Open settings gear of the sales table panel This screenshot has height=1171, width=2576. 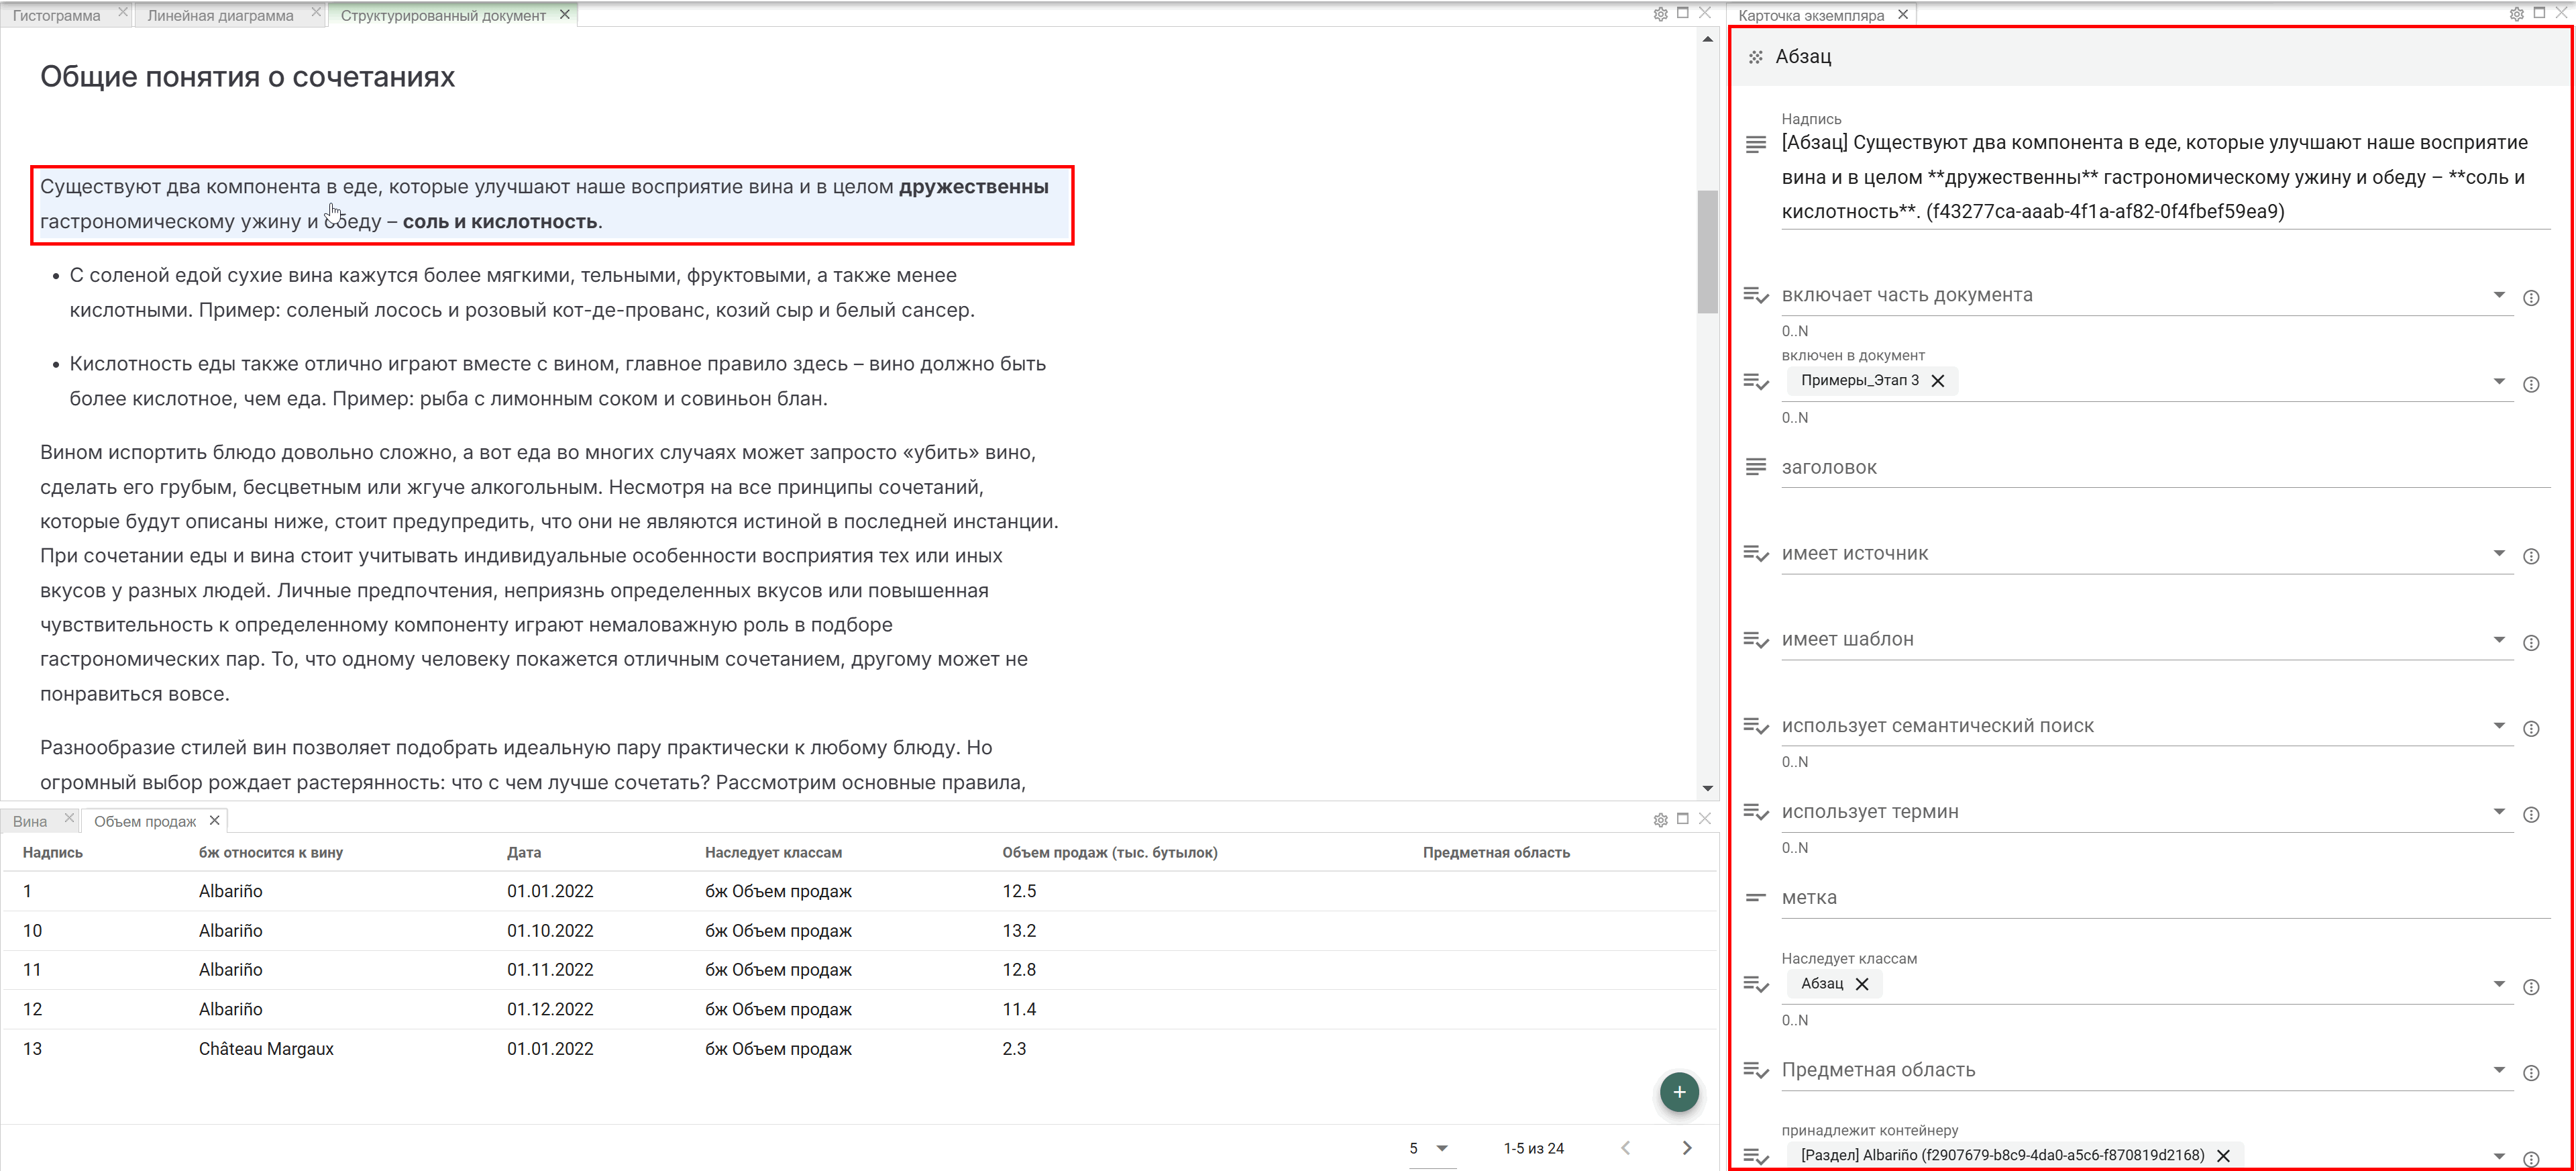[1660, 820]
